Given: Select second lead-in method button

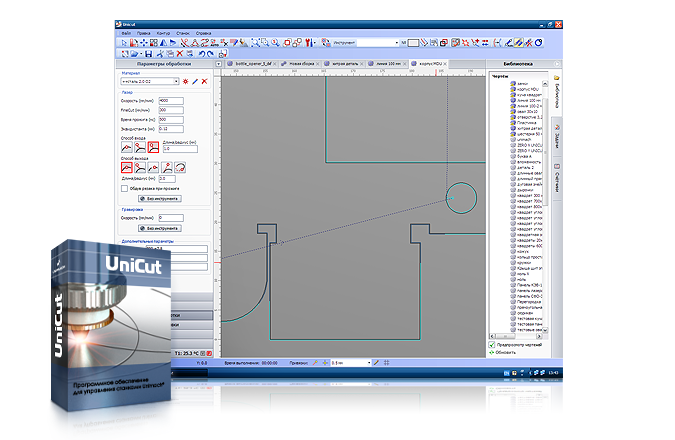Looking at the screenshot, I should pos(140,147).
